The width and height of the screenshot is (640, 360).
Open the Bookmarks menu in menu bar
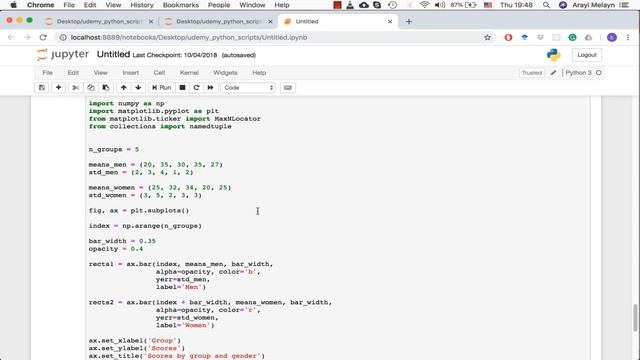(180, 5)
